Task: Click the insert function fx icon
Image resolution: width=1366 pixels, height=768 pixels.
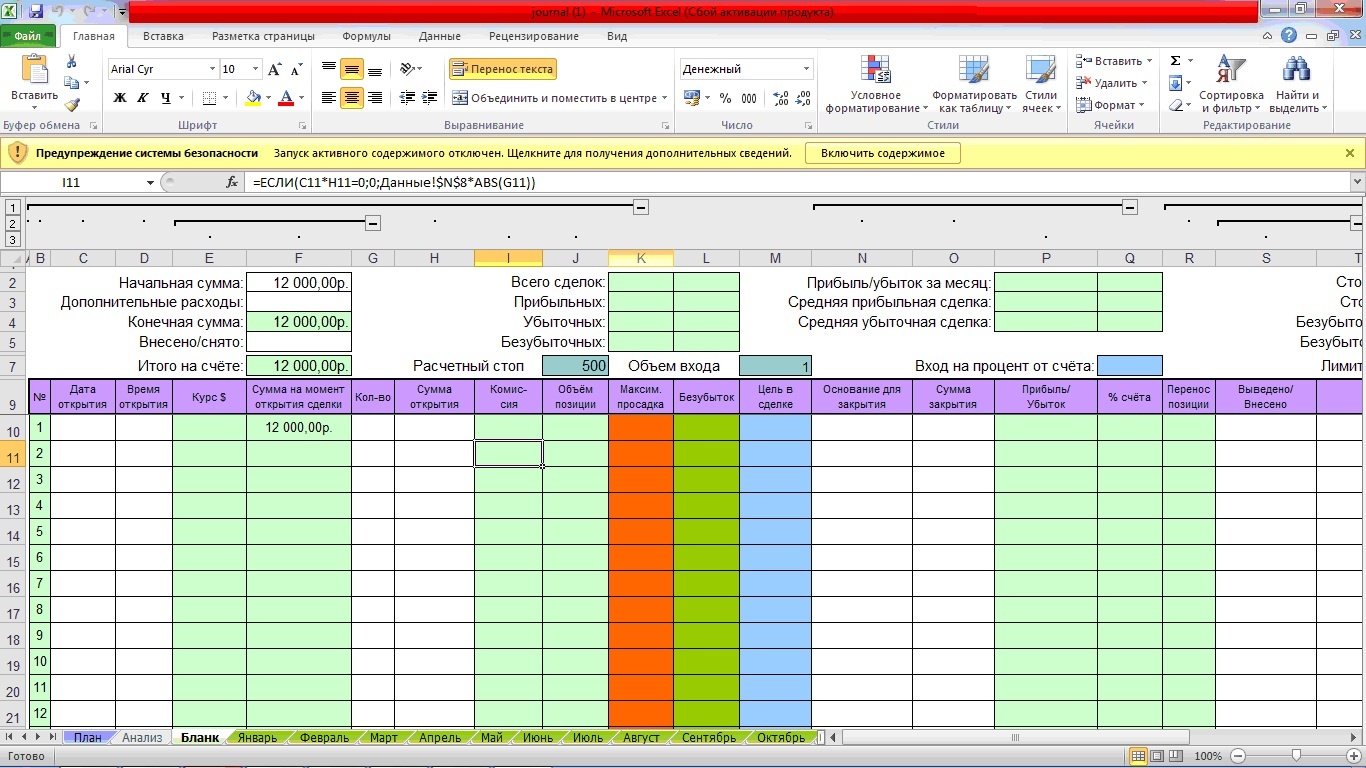Action: tap(232, 182)
